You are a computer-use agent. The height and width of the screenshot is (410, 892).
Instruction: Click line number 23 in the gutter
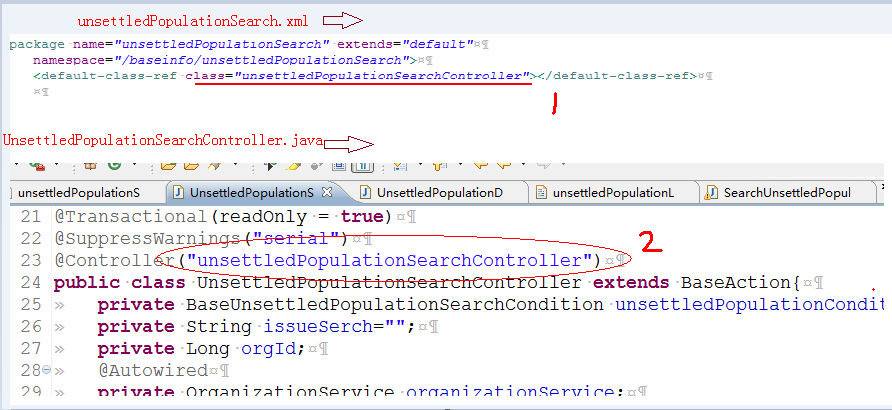point(32,260)
